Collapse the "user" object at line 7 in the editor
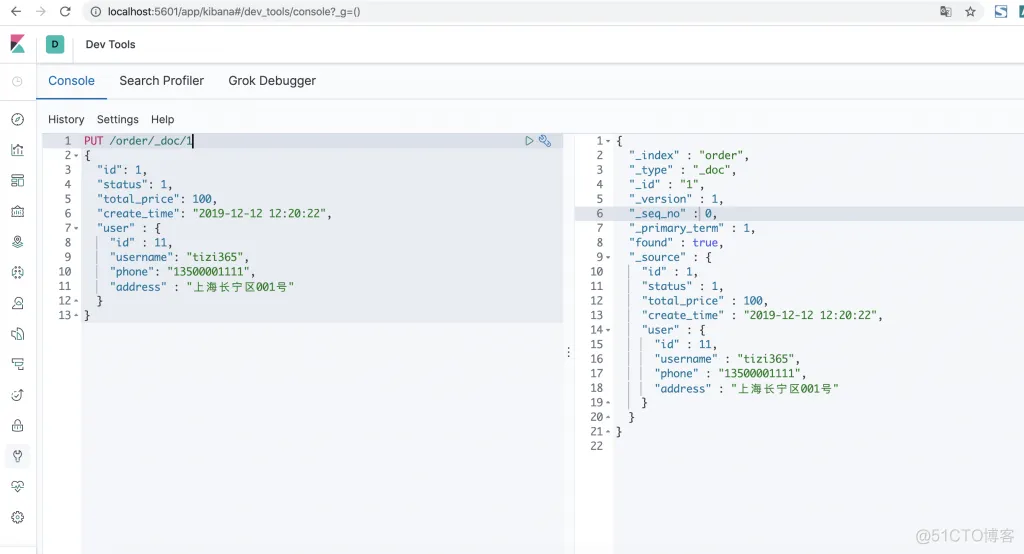 pyautogui.click(x=76, y=228)
